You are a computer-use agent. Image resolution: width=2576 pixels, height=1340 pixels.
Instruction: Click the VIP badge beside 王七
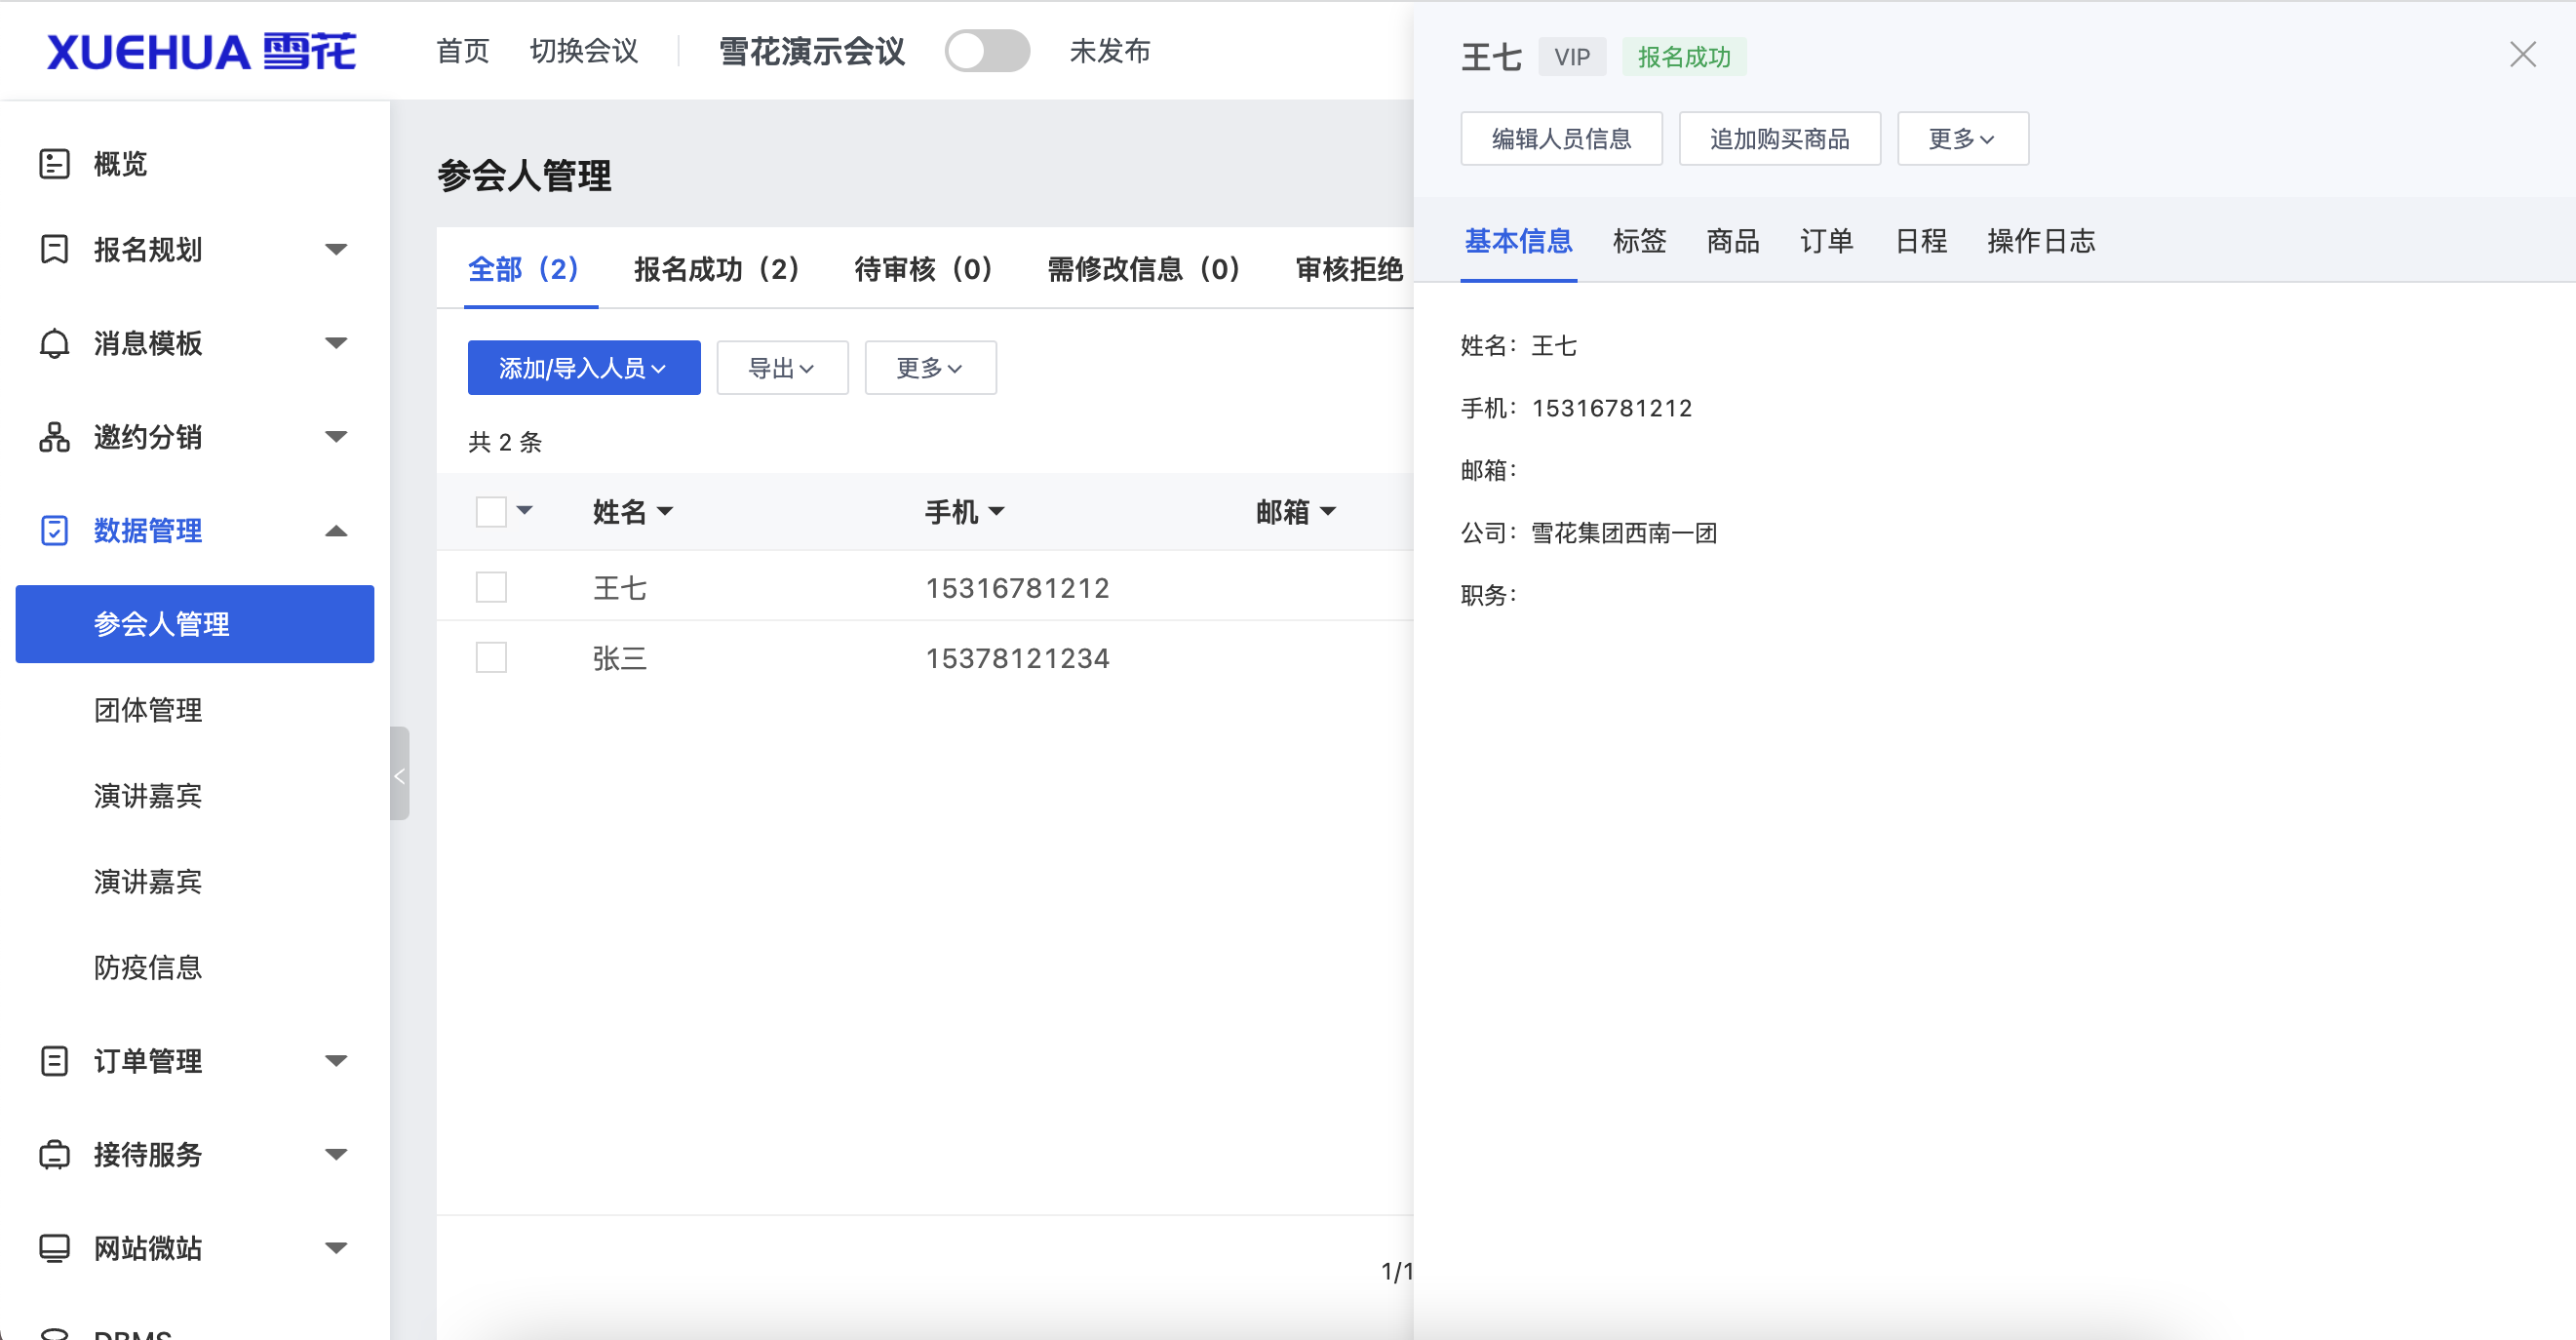click(x=1572, y=57)
